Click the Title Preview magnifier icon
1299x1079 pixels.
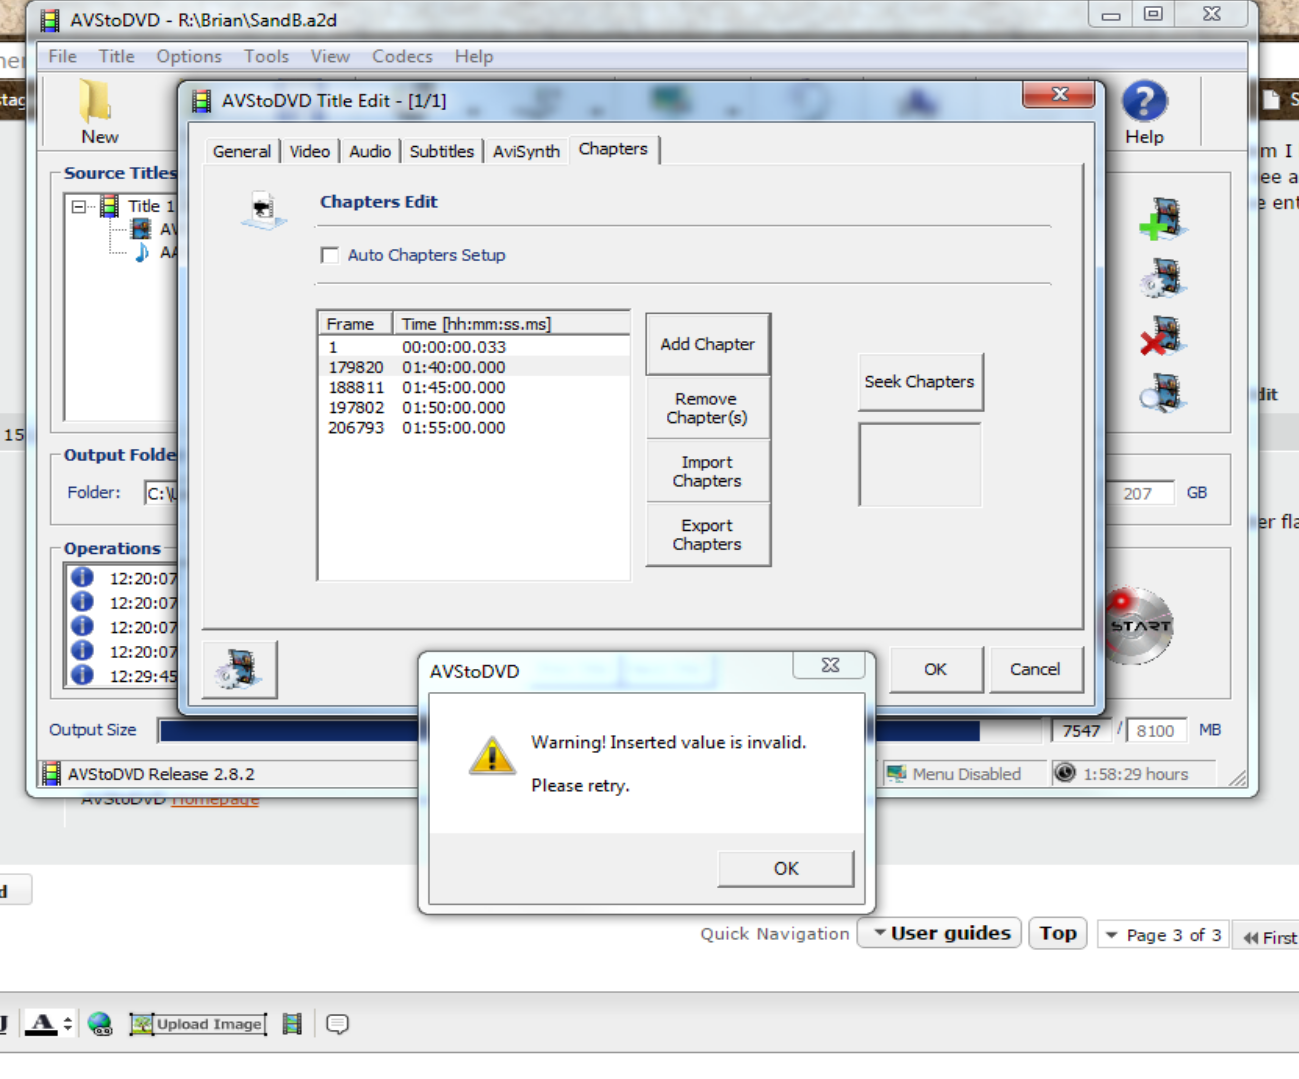(x=1162, y=393)
